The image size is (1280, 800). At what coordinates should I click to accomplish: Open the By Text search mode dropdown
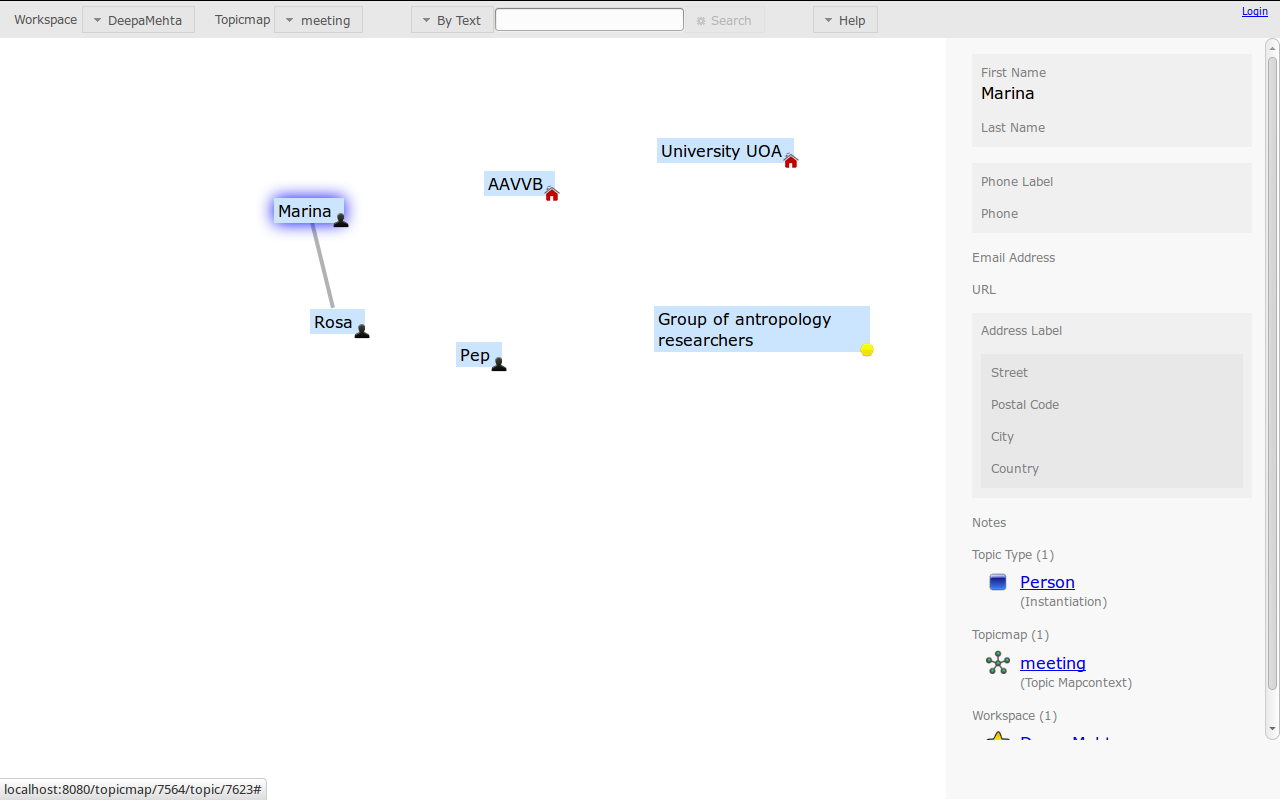[452, 20]
